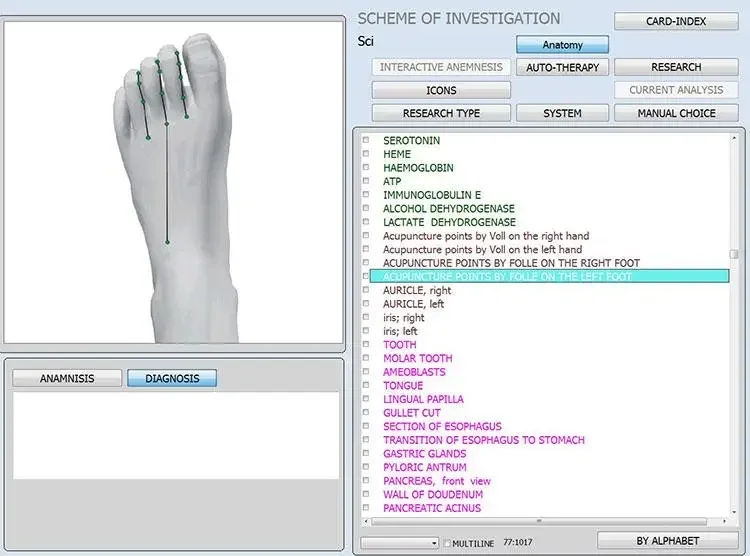The image size is (750, 556).
Task: Switch to the DIAGNOSIS tab
Action: pyautogui.click(x=172, y=379)
